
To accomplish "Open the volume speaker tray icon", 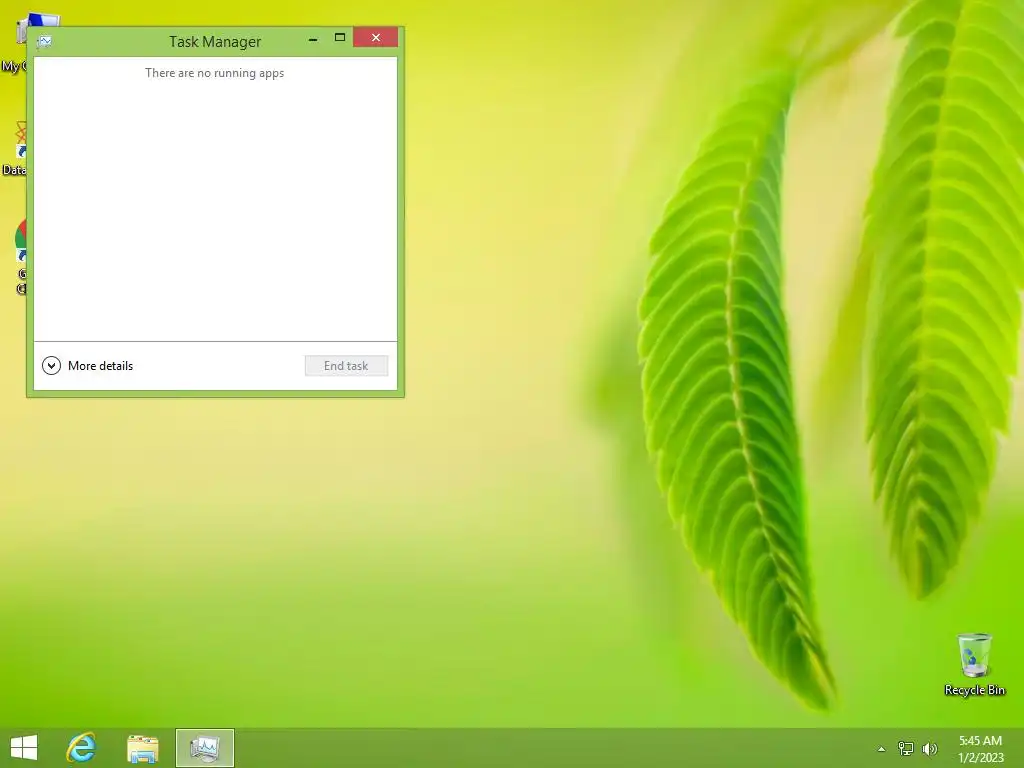I will pyautogui.click(x=929, y=748).
